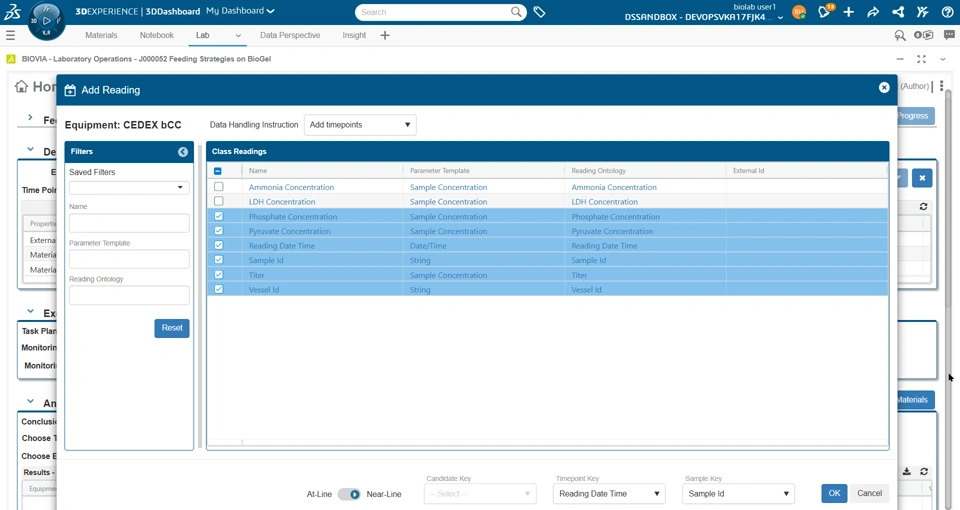
Task: Open the notifications icon with badge
Action: 825,11
